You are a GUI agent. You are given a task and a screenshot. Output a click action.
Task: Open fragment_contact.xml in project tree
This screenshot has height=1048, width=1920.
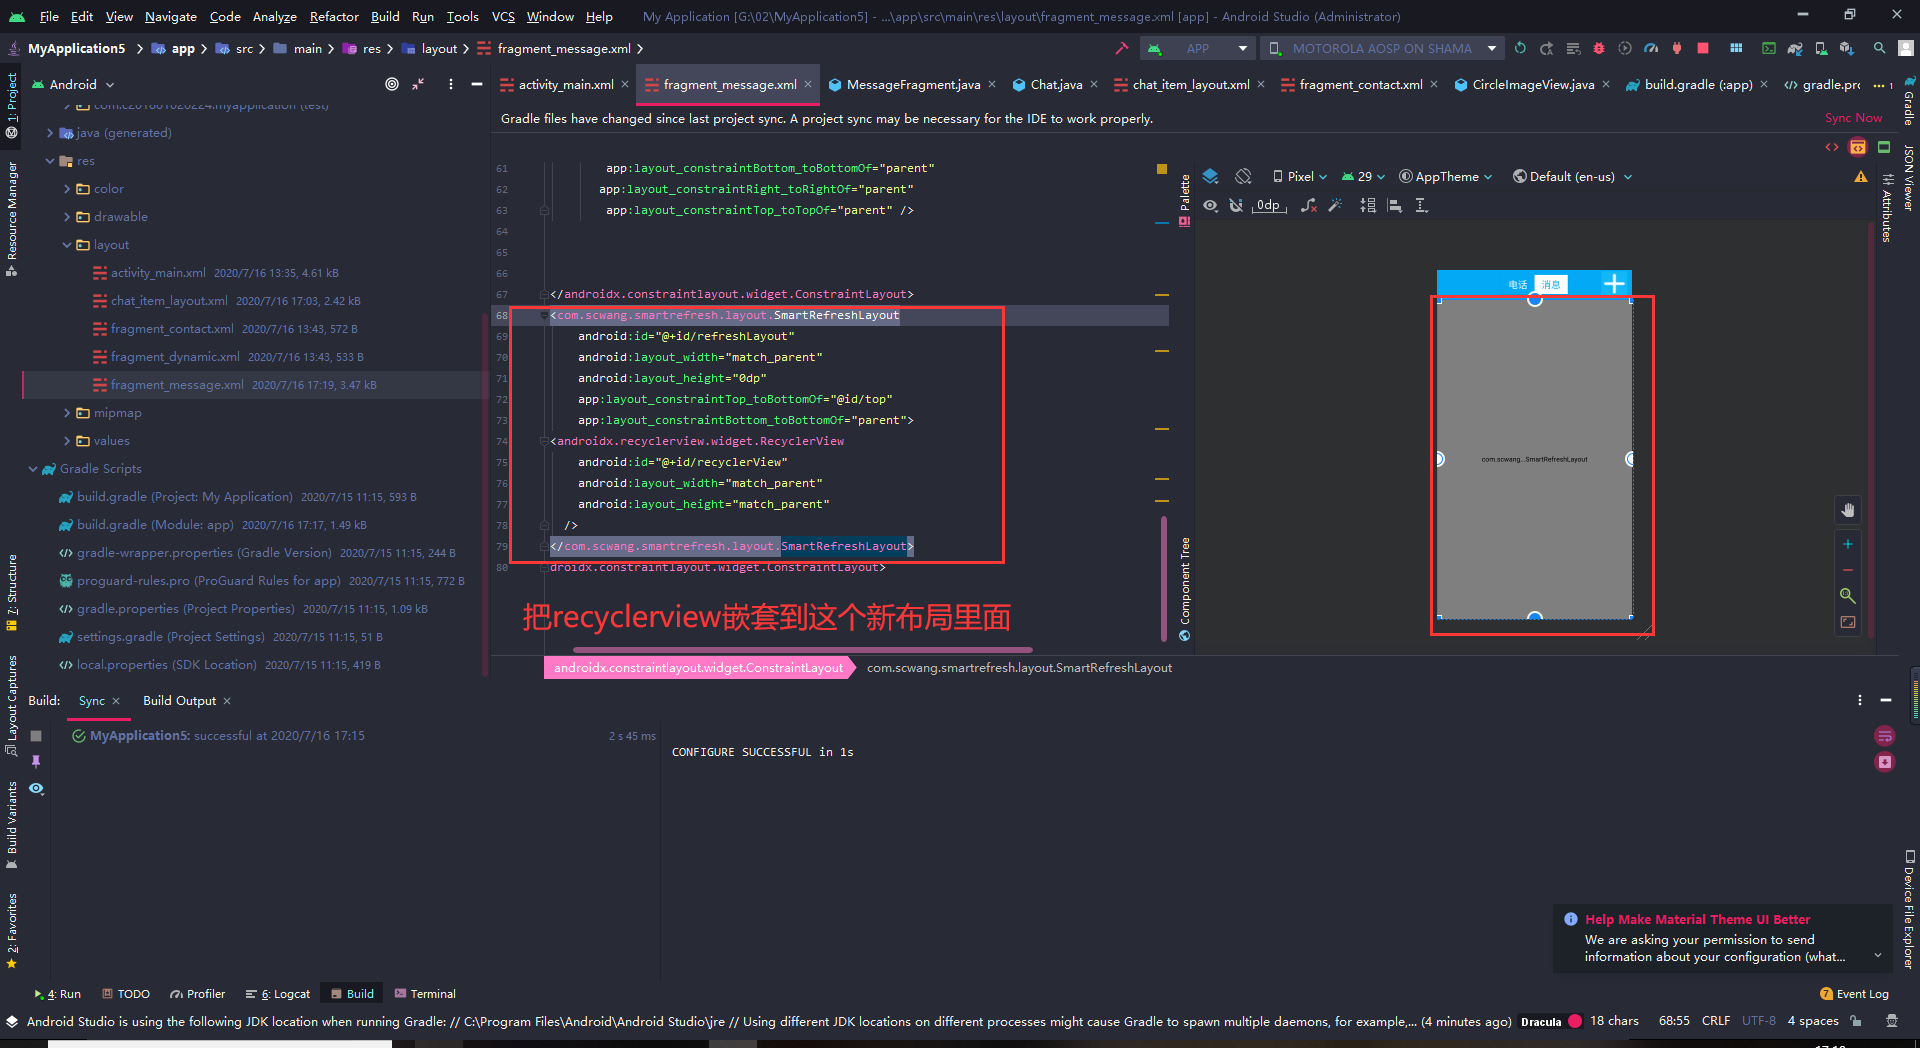click(172, 329)
